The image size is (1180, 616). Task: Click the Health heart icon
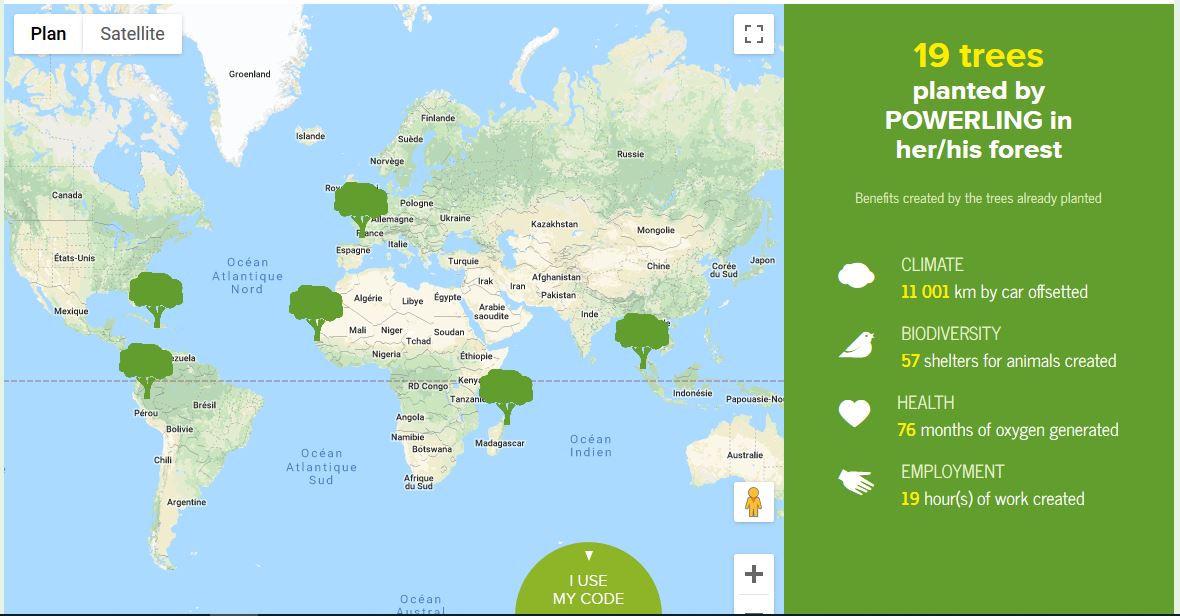pyautogui.click(x=855, y=413)
